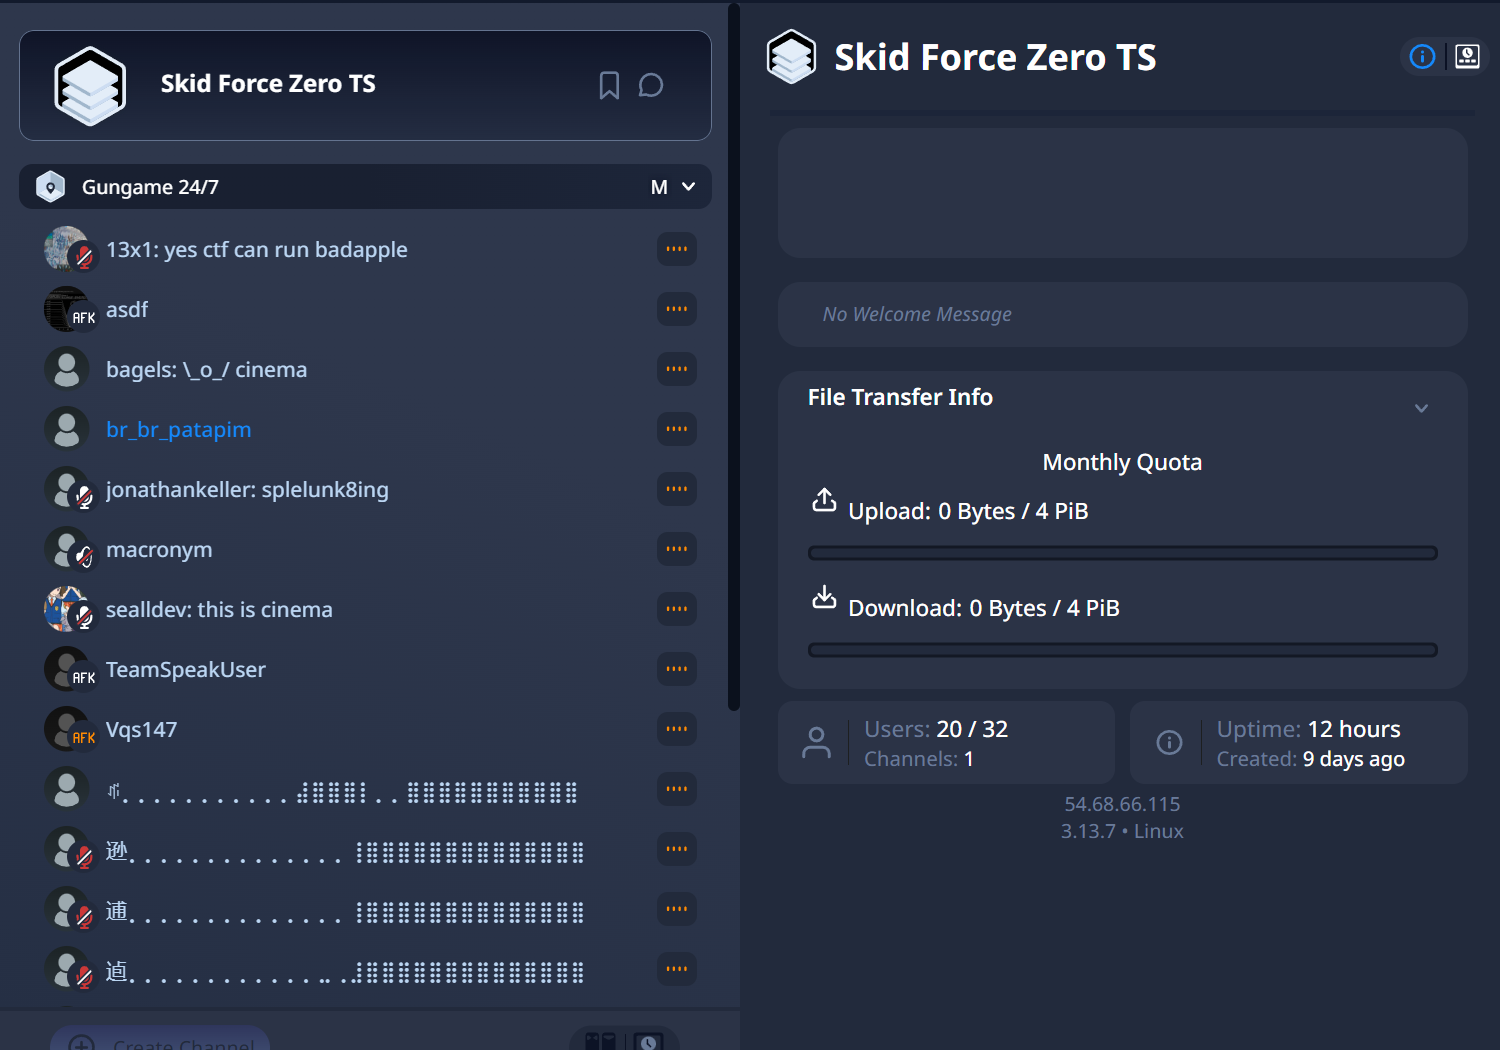Viewport: 1500px width, 1050px height.
Task: Click the avatar next to bagels
Action: 67,369
